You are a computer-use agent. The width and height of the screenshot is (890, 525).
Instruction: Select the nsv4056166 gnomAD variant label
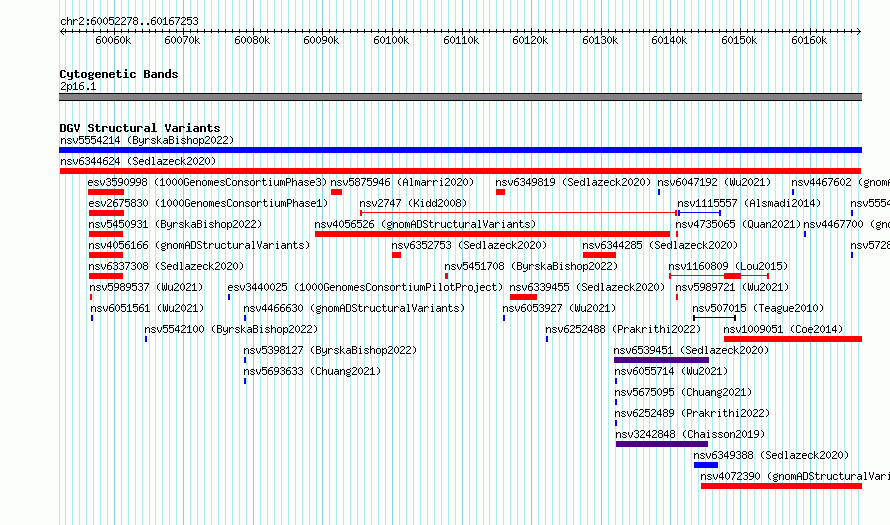pos(199,245)
